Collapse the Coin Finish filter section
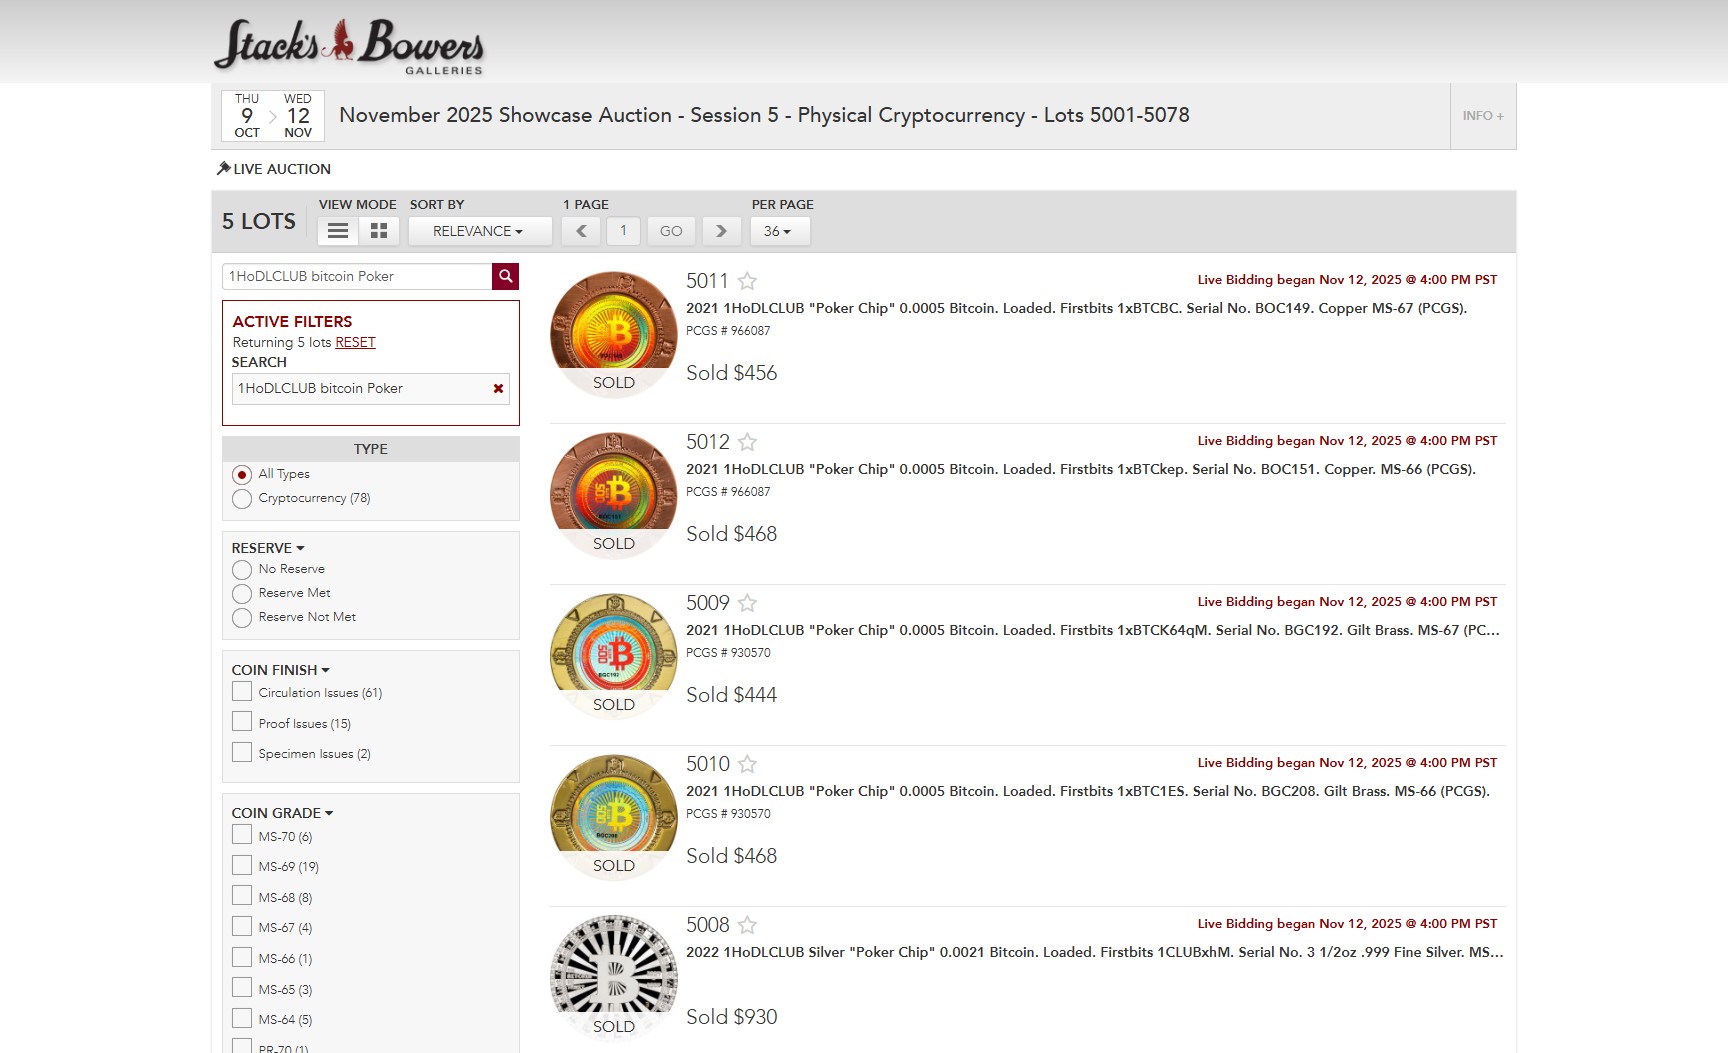Image resolution: width=1728 pixels, height=1053 pixels. point(324,669)
